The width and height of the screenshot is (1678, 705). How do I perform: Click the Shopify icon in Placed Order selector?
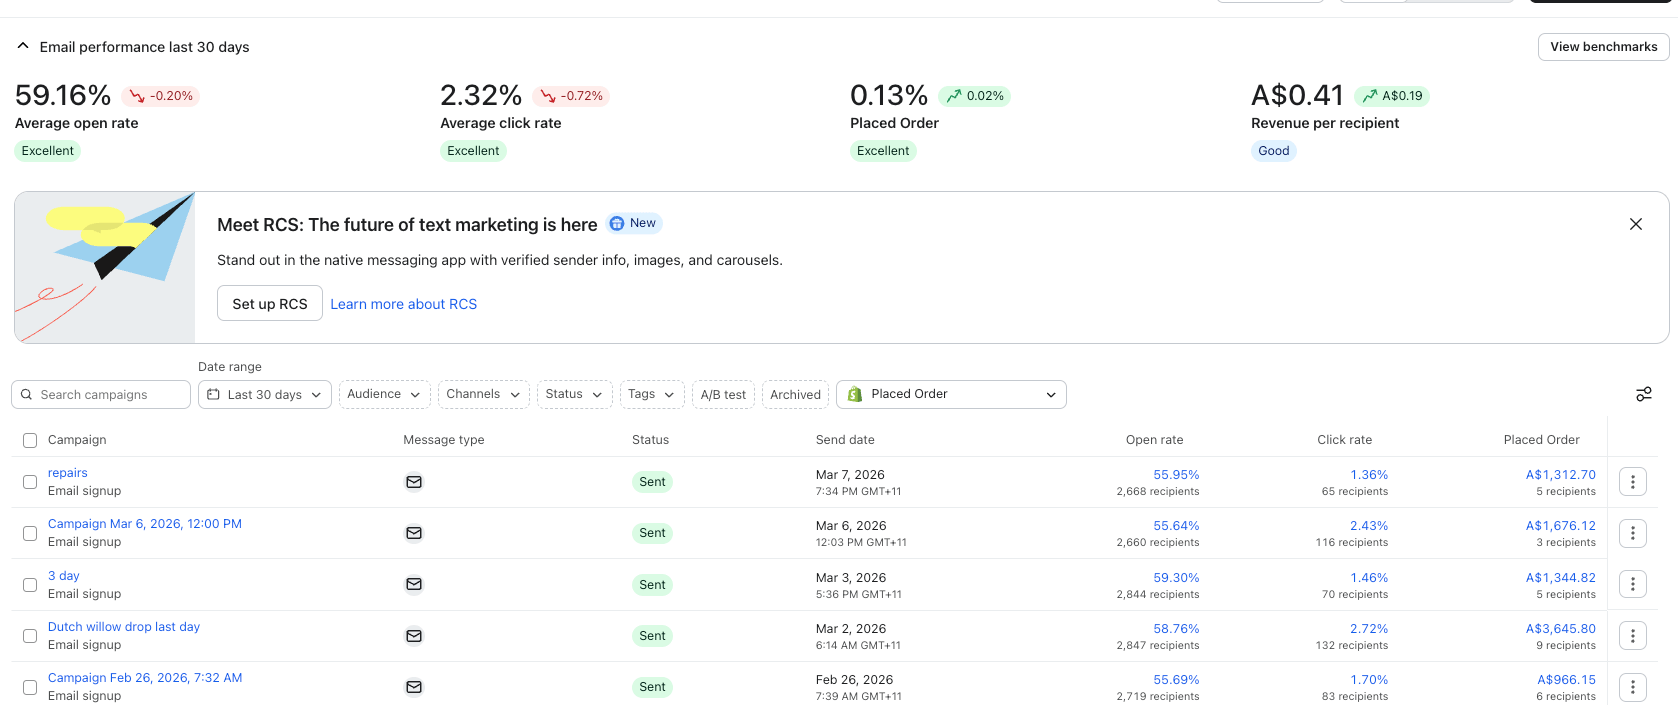coord(855,394)
